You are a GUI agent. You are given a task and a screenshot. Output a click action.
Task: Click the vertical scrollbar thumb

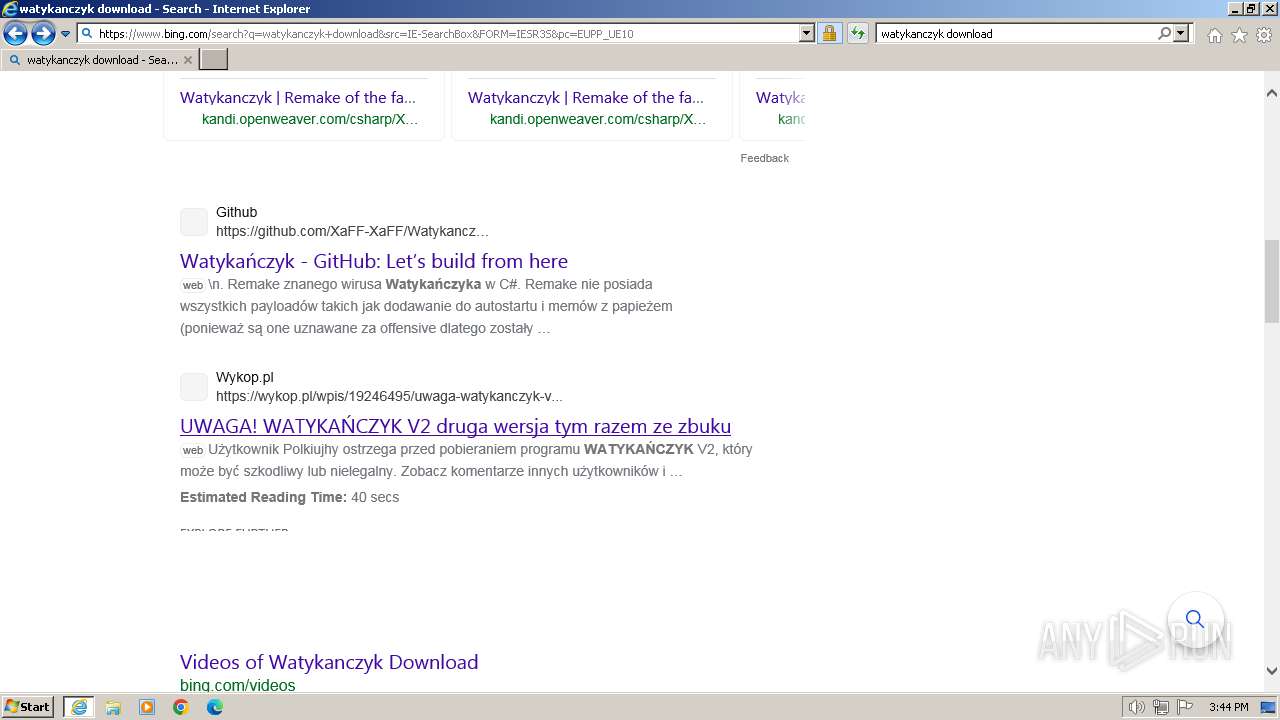(x=1272, y=281)
